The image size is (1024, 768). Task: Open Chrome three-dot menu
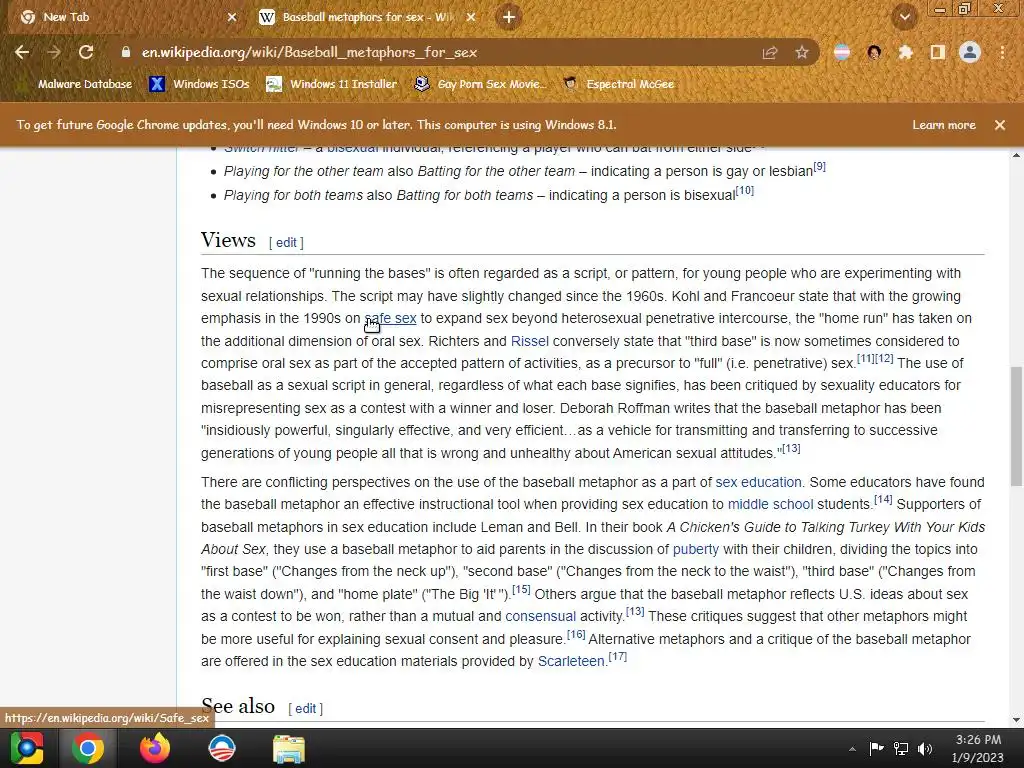(x=1002, y=52)
